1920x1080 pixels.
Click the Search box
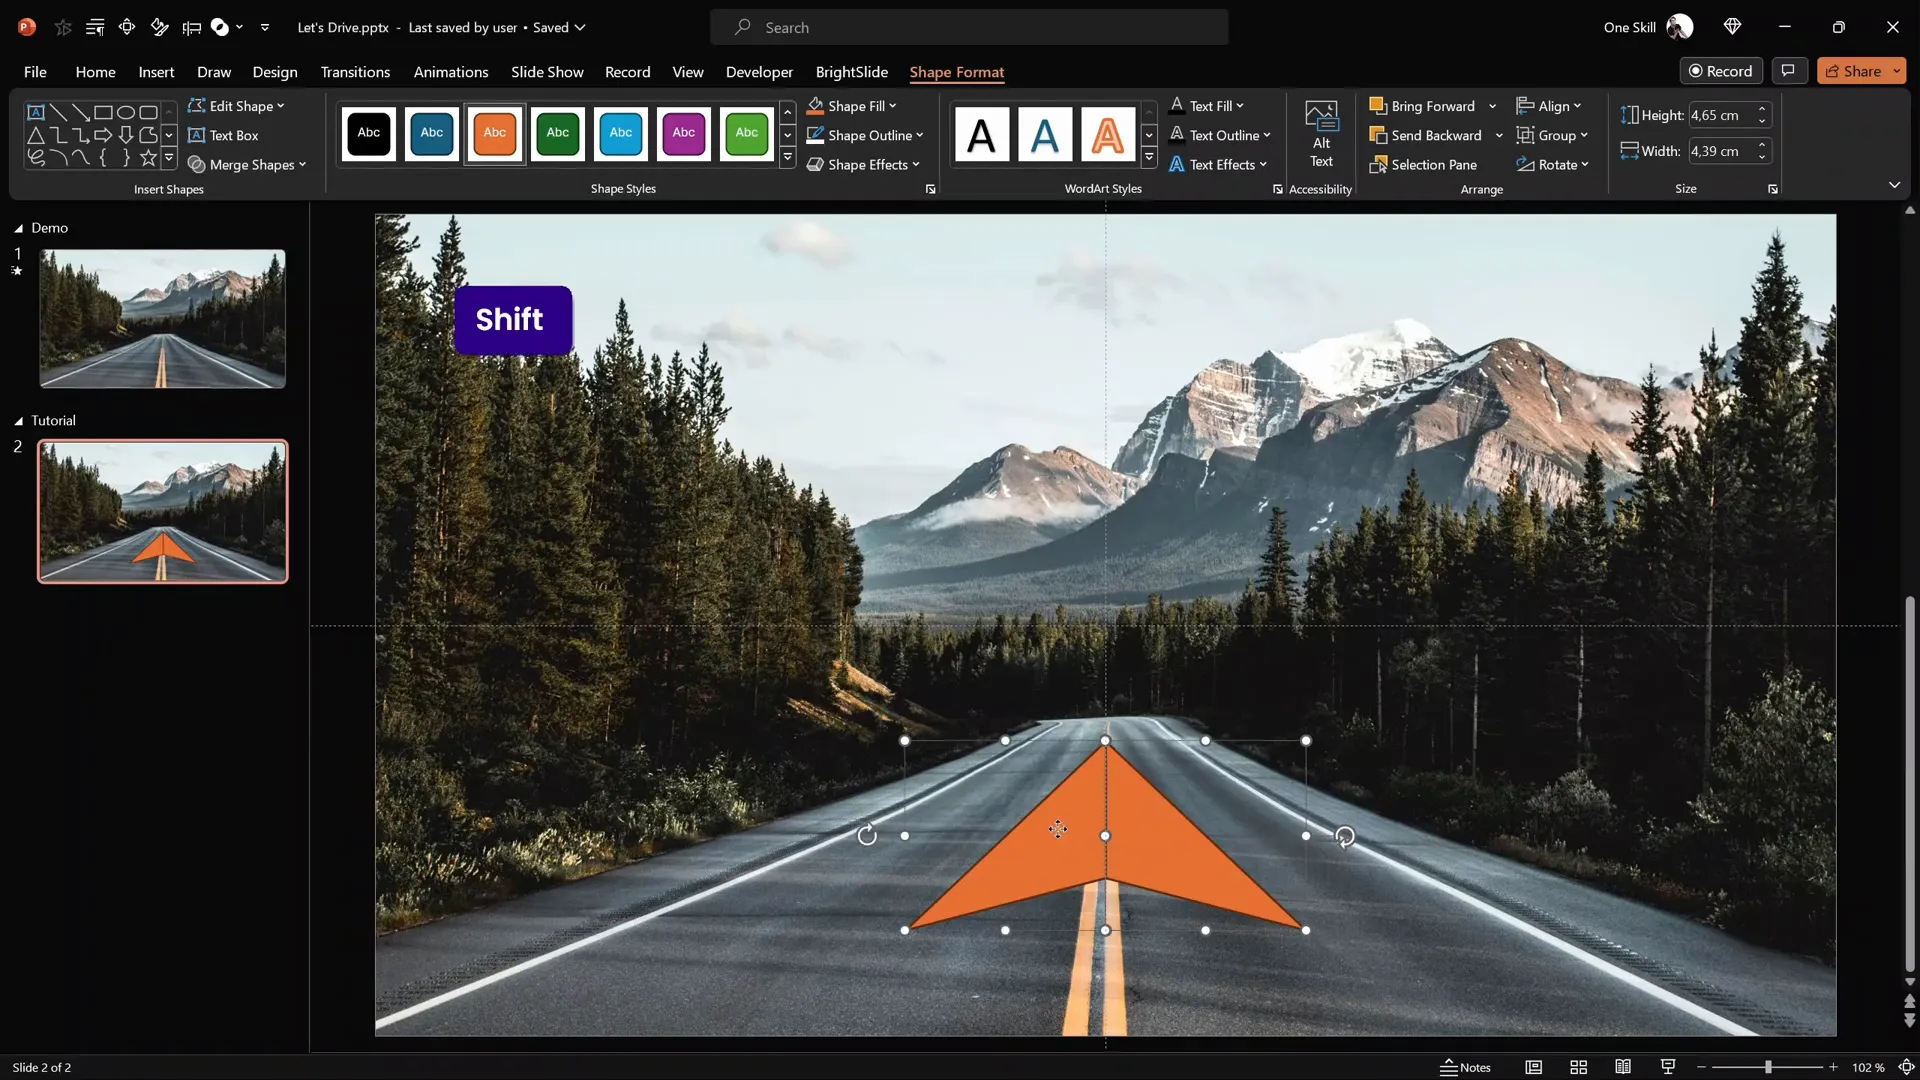tap(969, 27)
